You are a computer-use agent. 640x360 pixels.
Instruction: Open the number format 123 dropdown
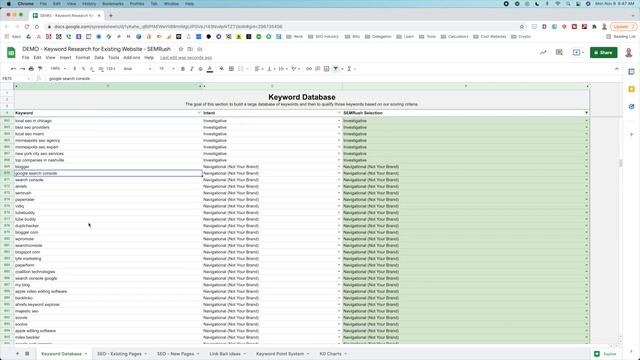[111, 69]
